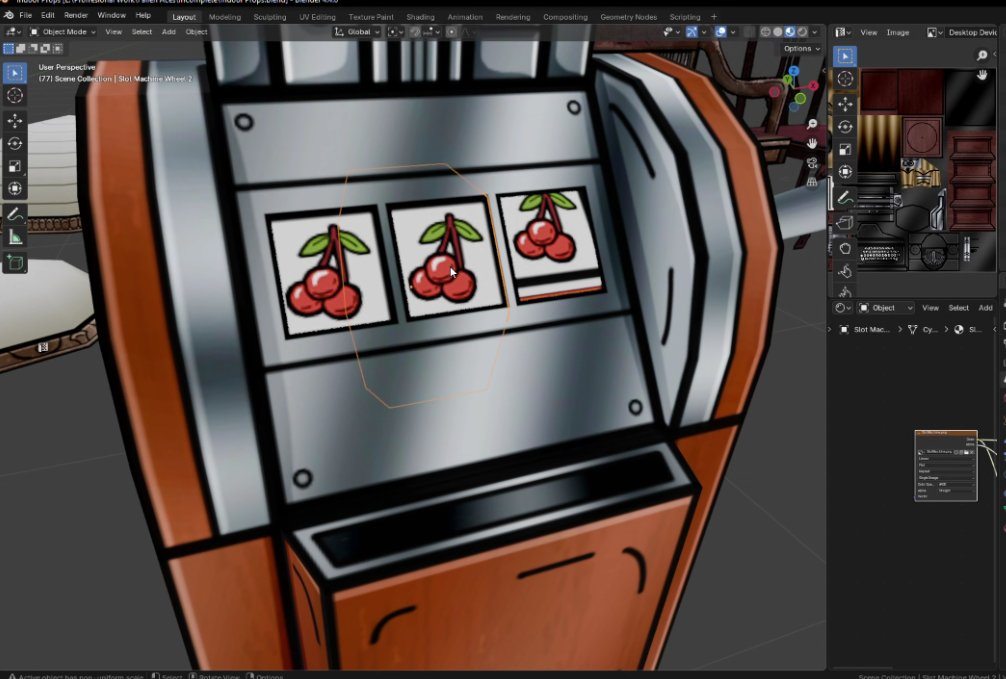Image resolution: width=1006 pixels, height=679 pixels.
Task: Choose the Annotate tool in viewport
Action: click(15, 214)
